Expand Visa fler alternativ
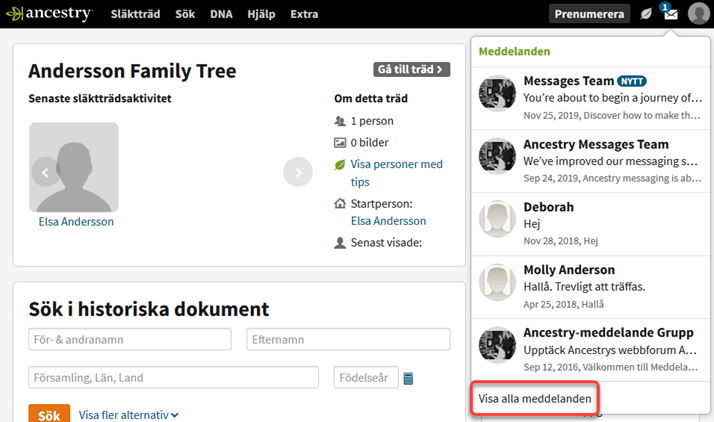Image resolution: width=714 pixels, height=422 pixels. click(x=128, y=415)
